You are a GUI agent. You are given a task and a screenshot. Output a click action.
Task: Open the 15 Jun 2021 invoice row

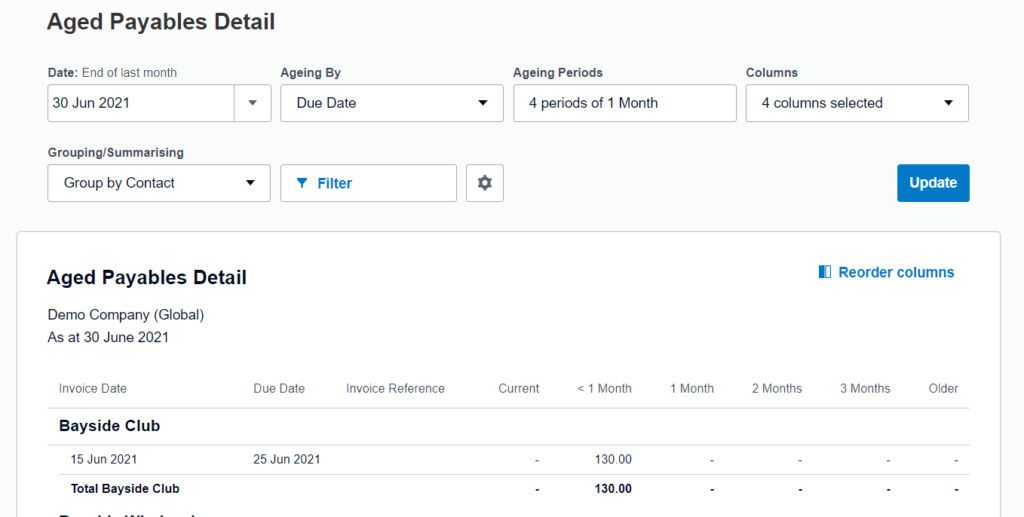point(104,460)
